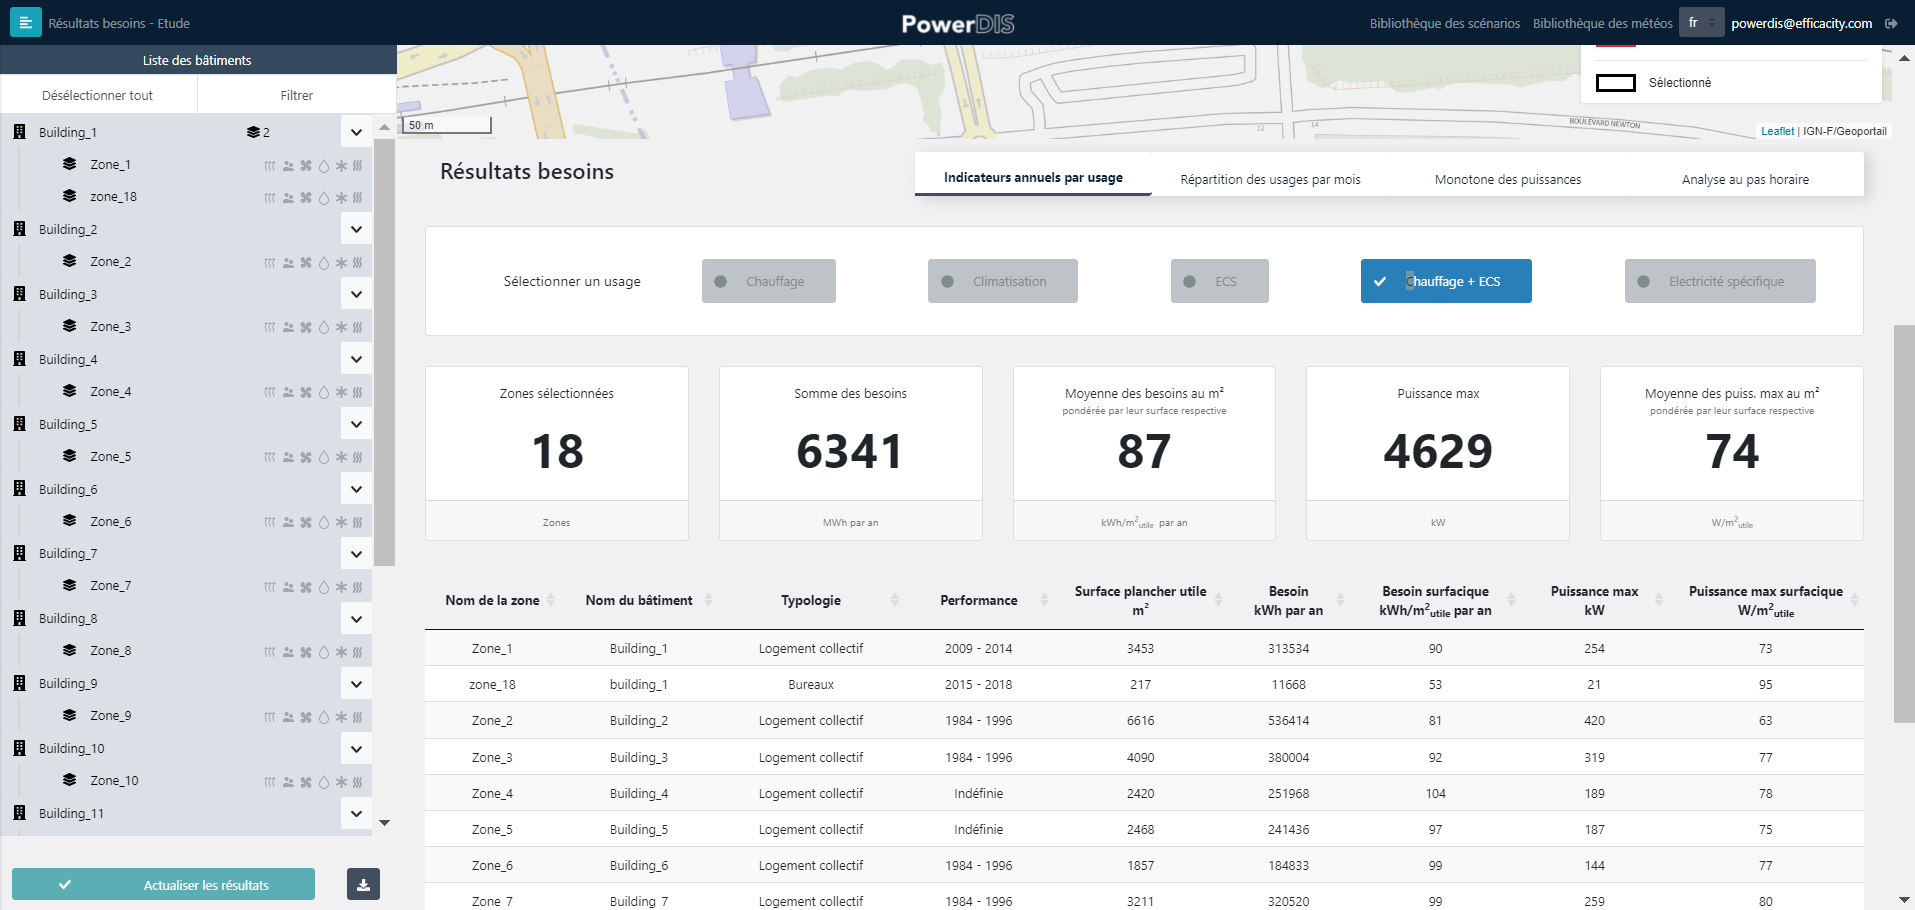This screenshot has height=910, width=1915.
Task: Click the occupants icon in Zone_10 row
Action: [288, 782]
